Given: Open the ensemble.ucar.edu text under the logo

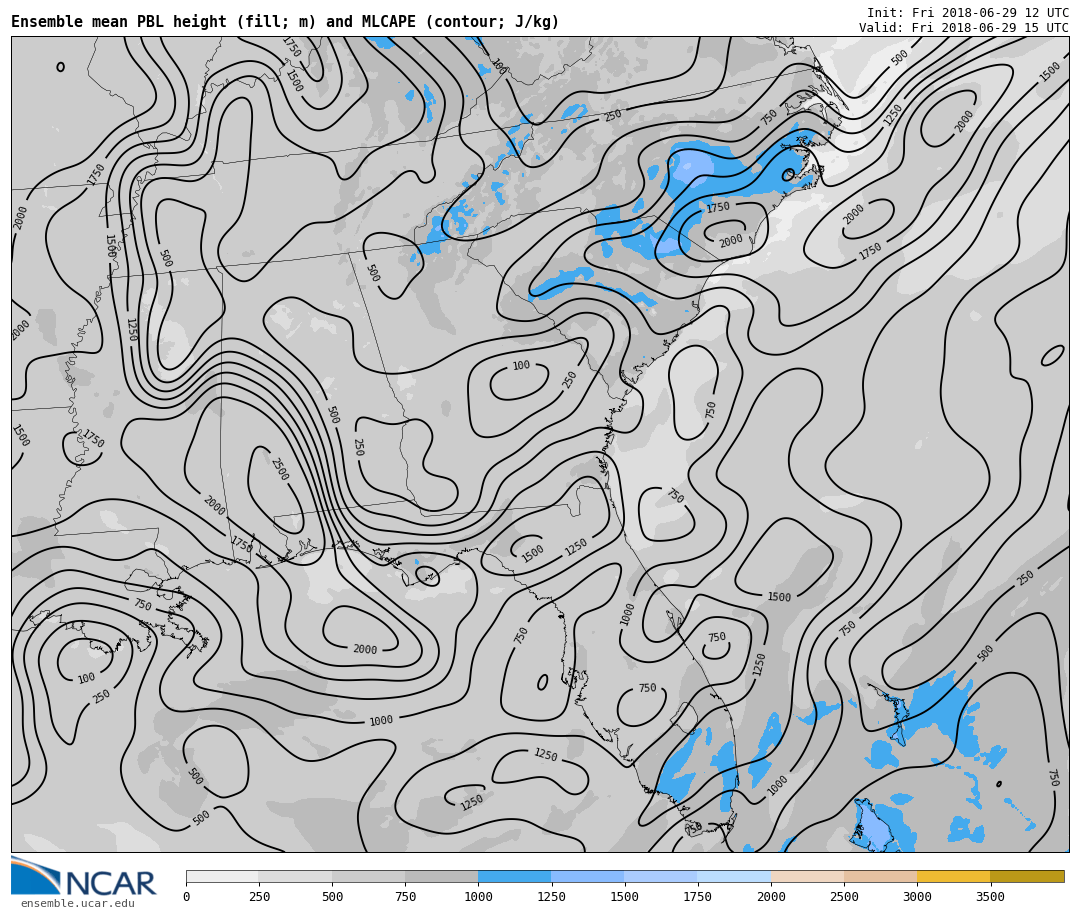Looking at the screenshot, I should (x=78, y=903).
